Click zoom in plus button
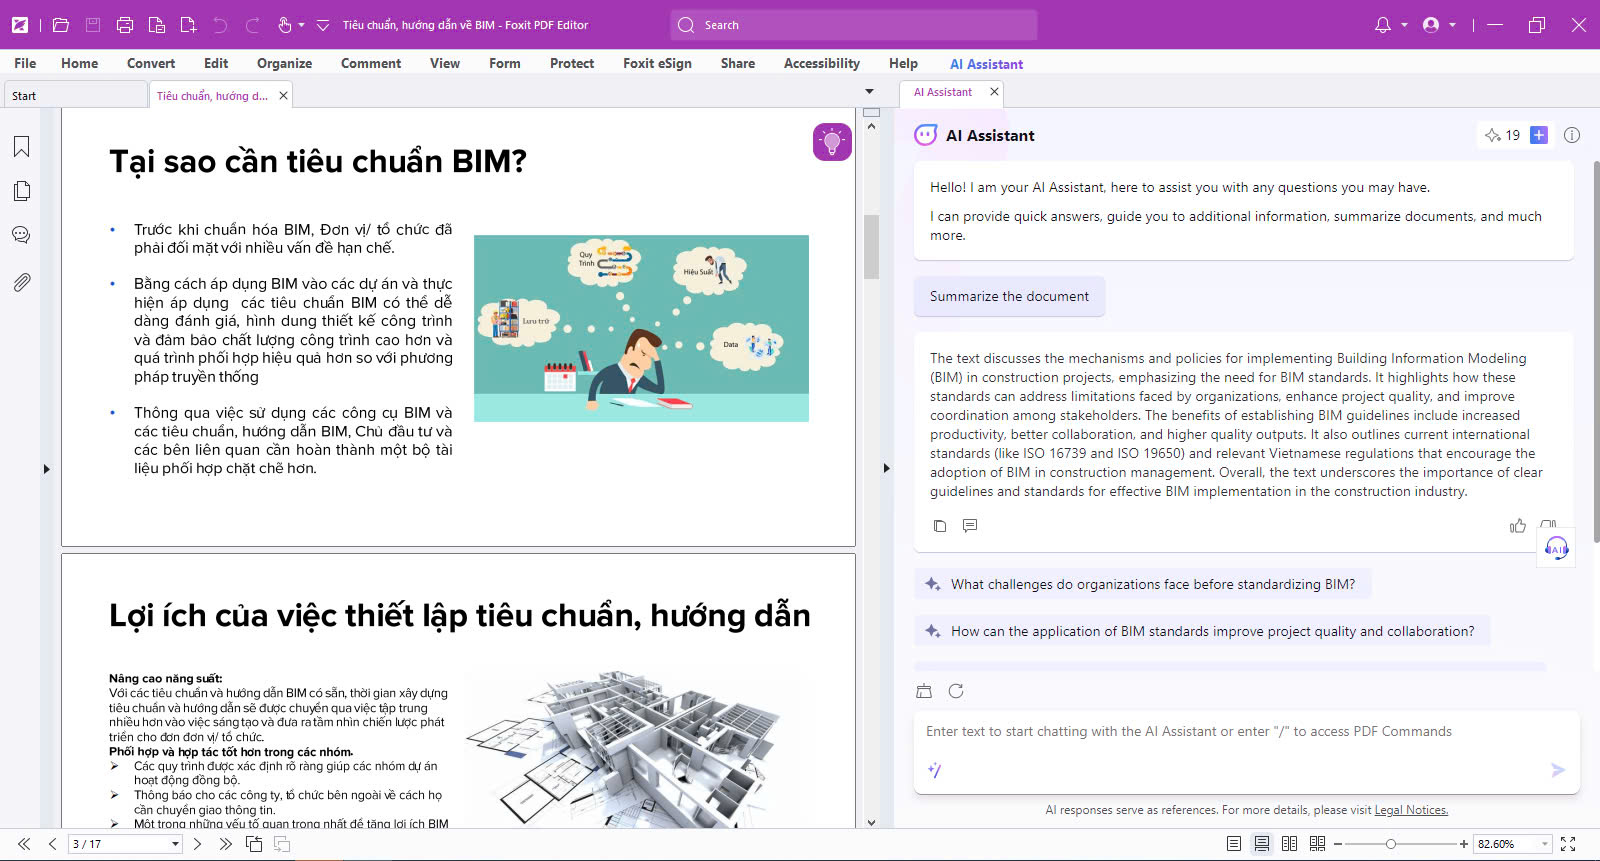The width and height of the screenshot is (1600, 861). [1464, 844]
